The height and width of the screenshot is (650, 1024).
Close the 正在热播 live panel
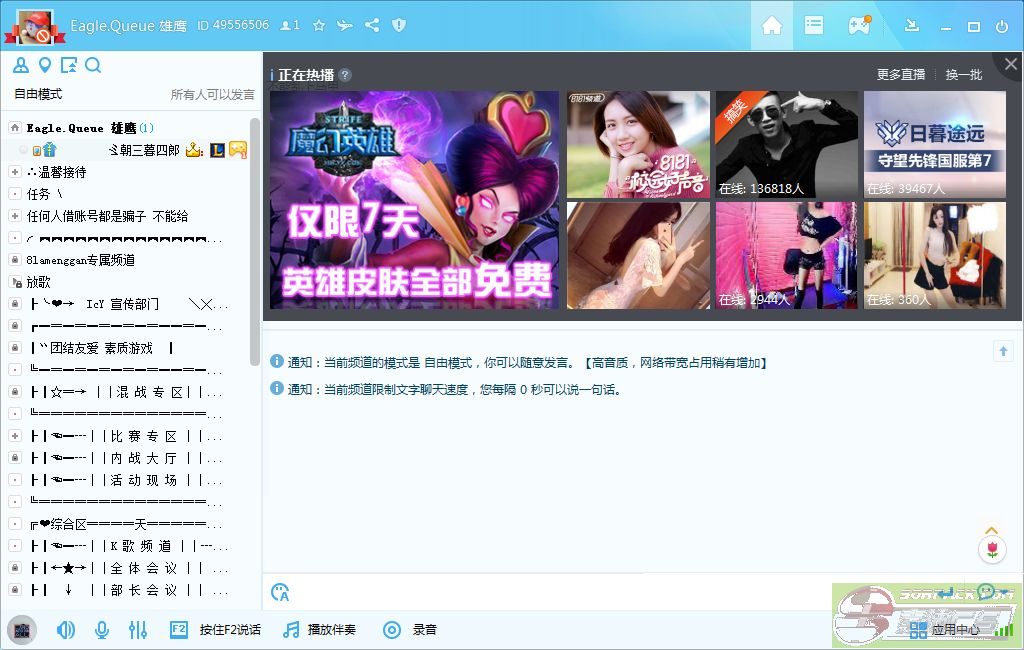(x=1011, y=64)
